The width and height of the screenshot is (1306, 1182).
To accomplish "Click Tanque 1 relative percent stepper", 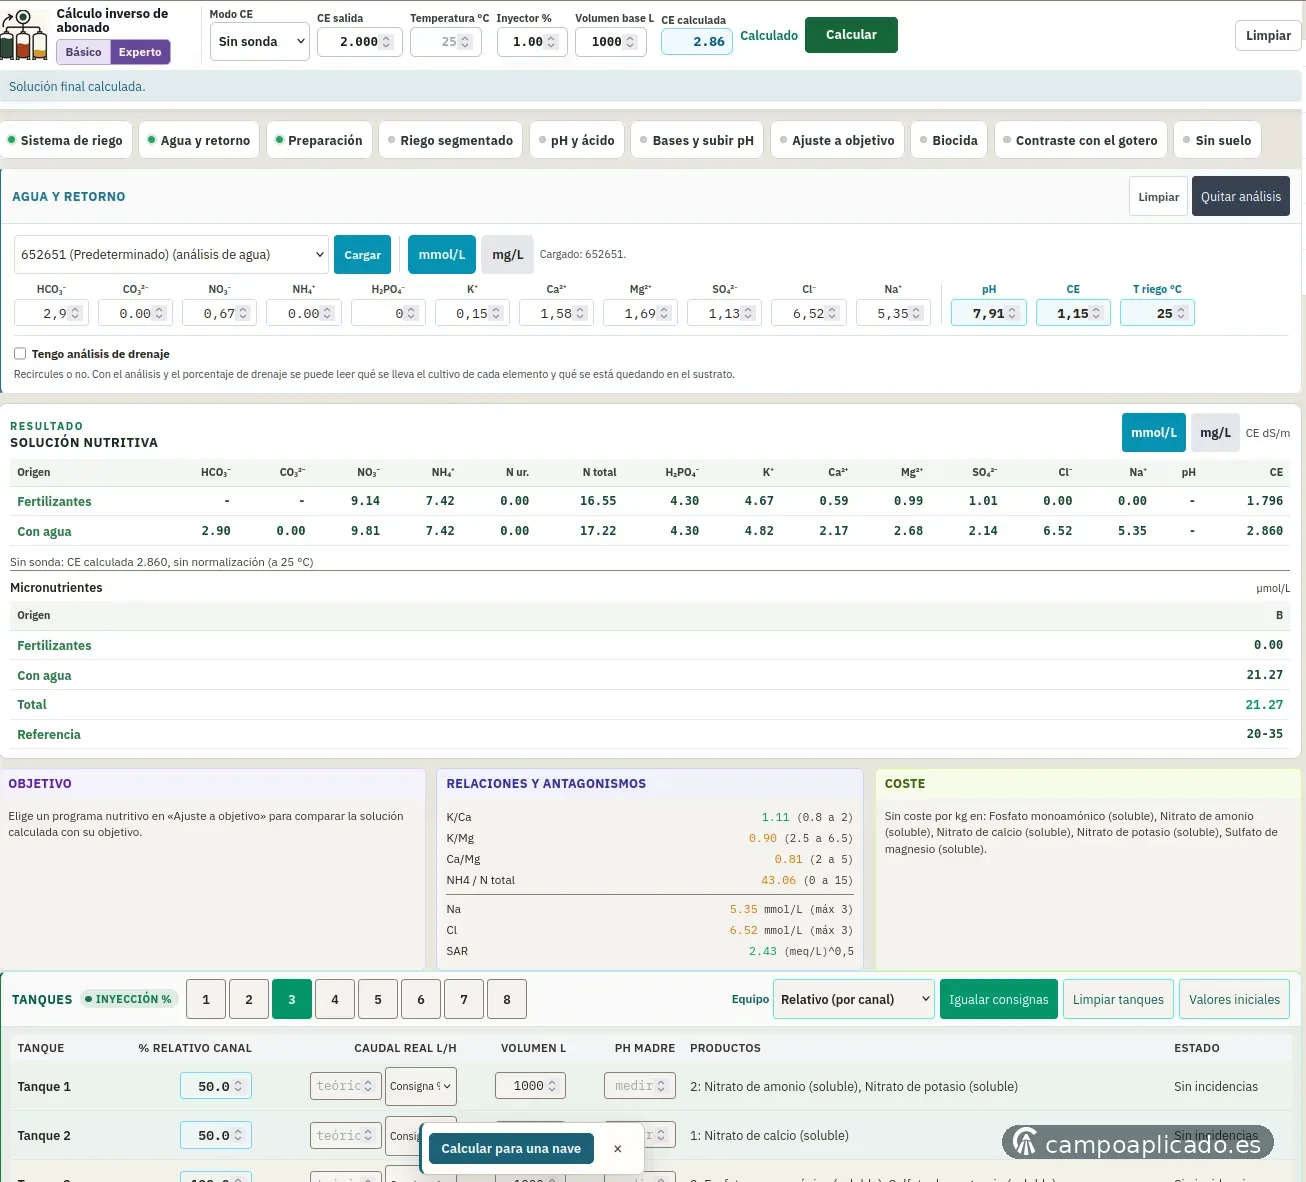I will 238,1086.
